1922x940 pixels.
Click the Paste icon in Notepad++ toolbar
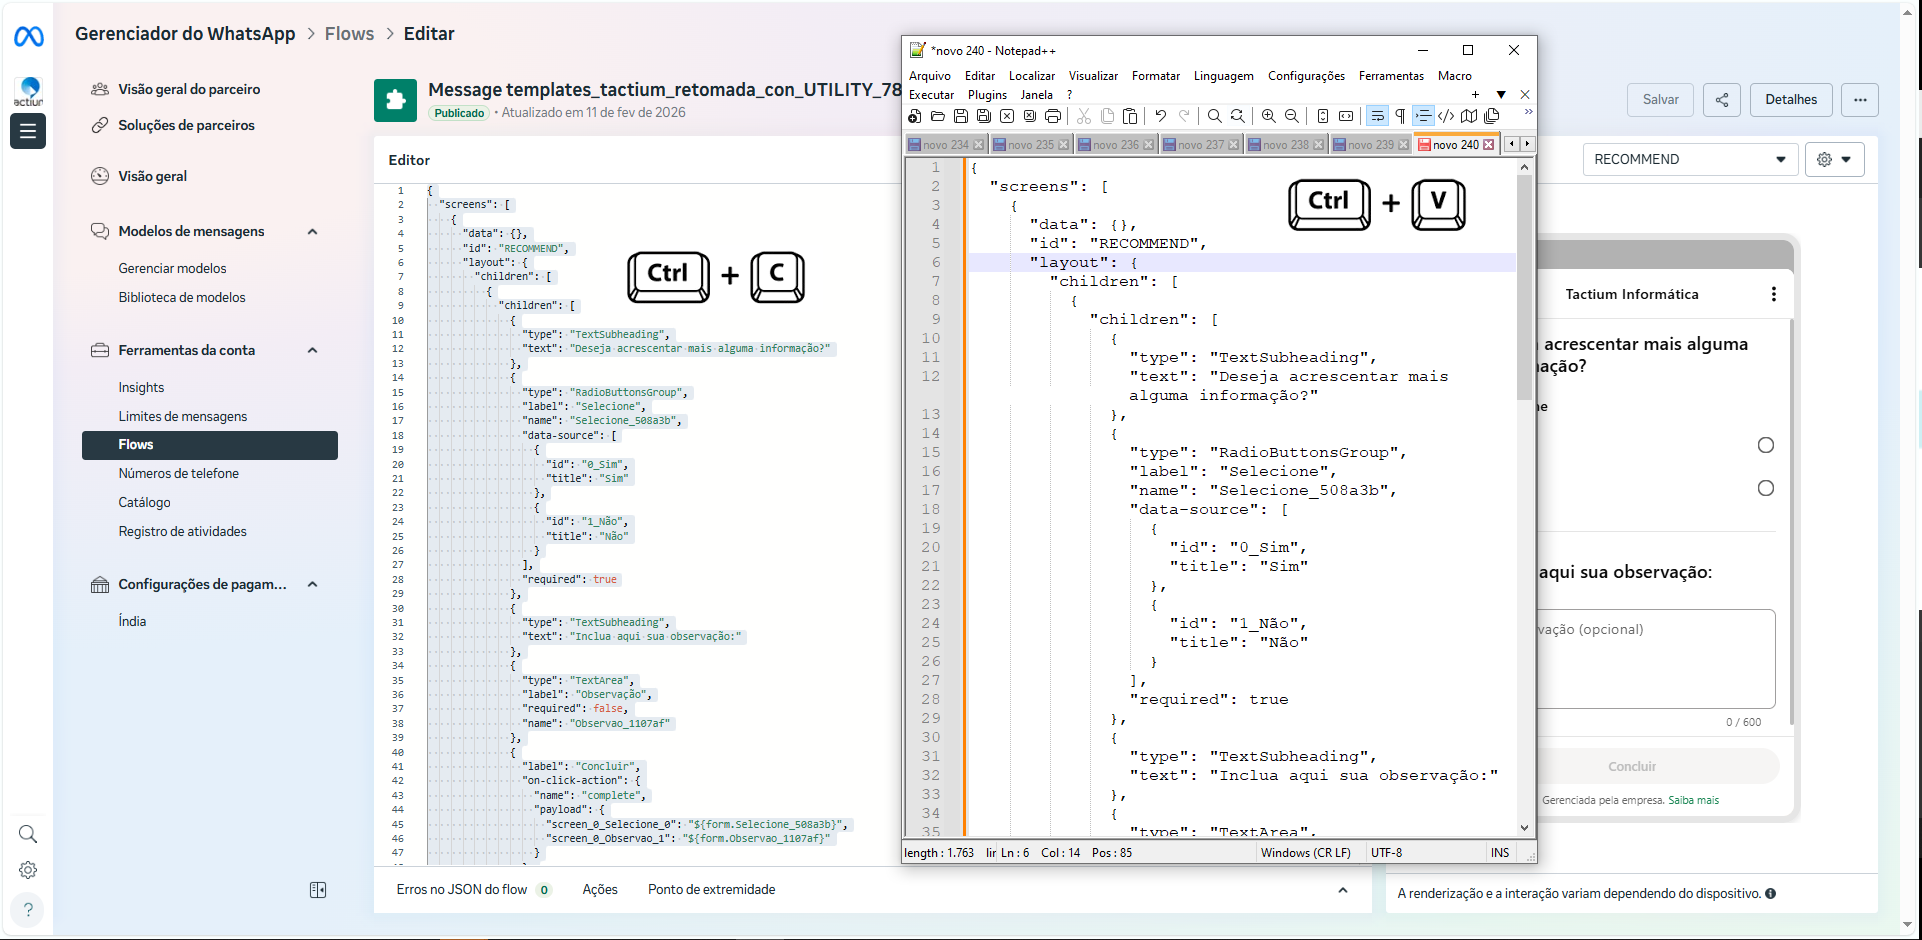(1130, 116)
